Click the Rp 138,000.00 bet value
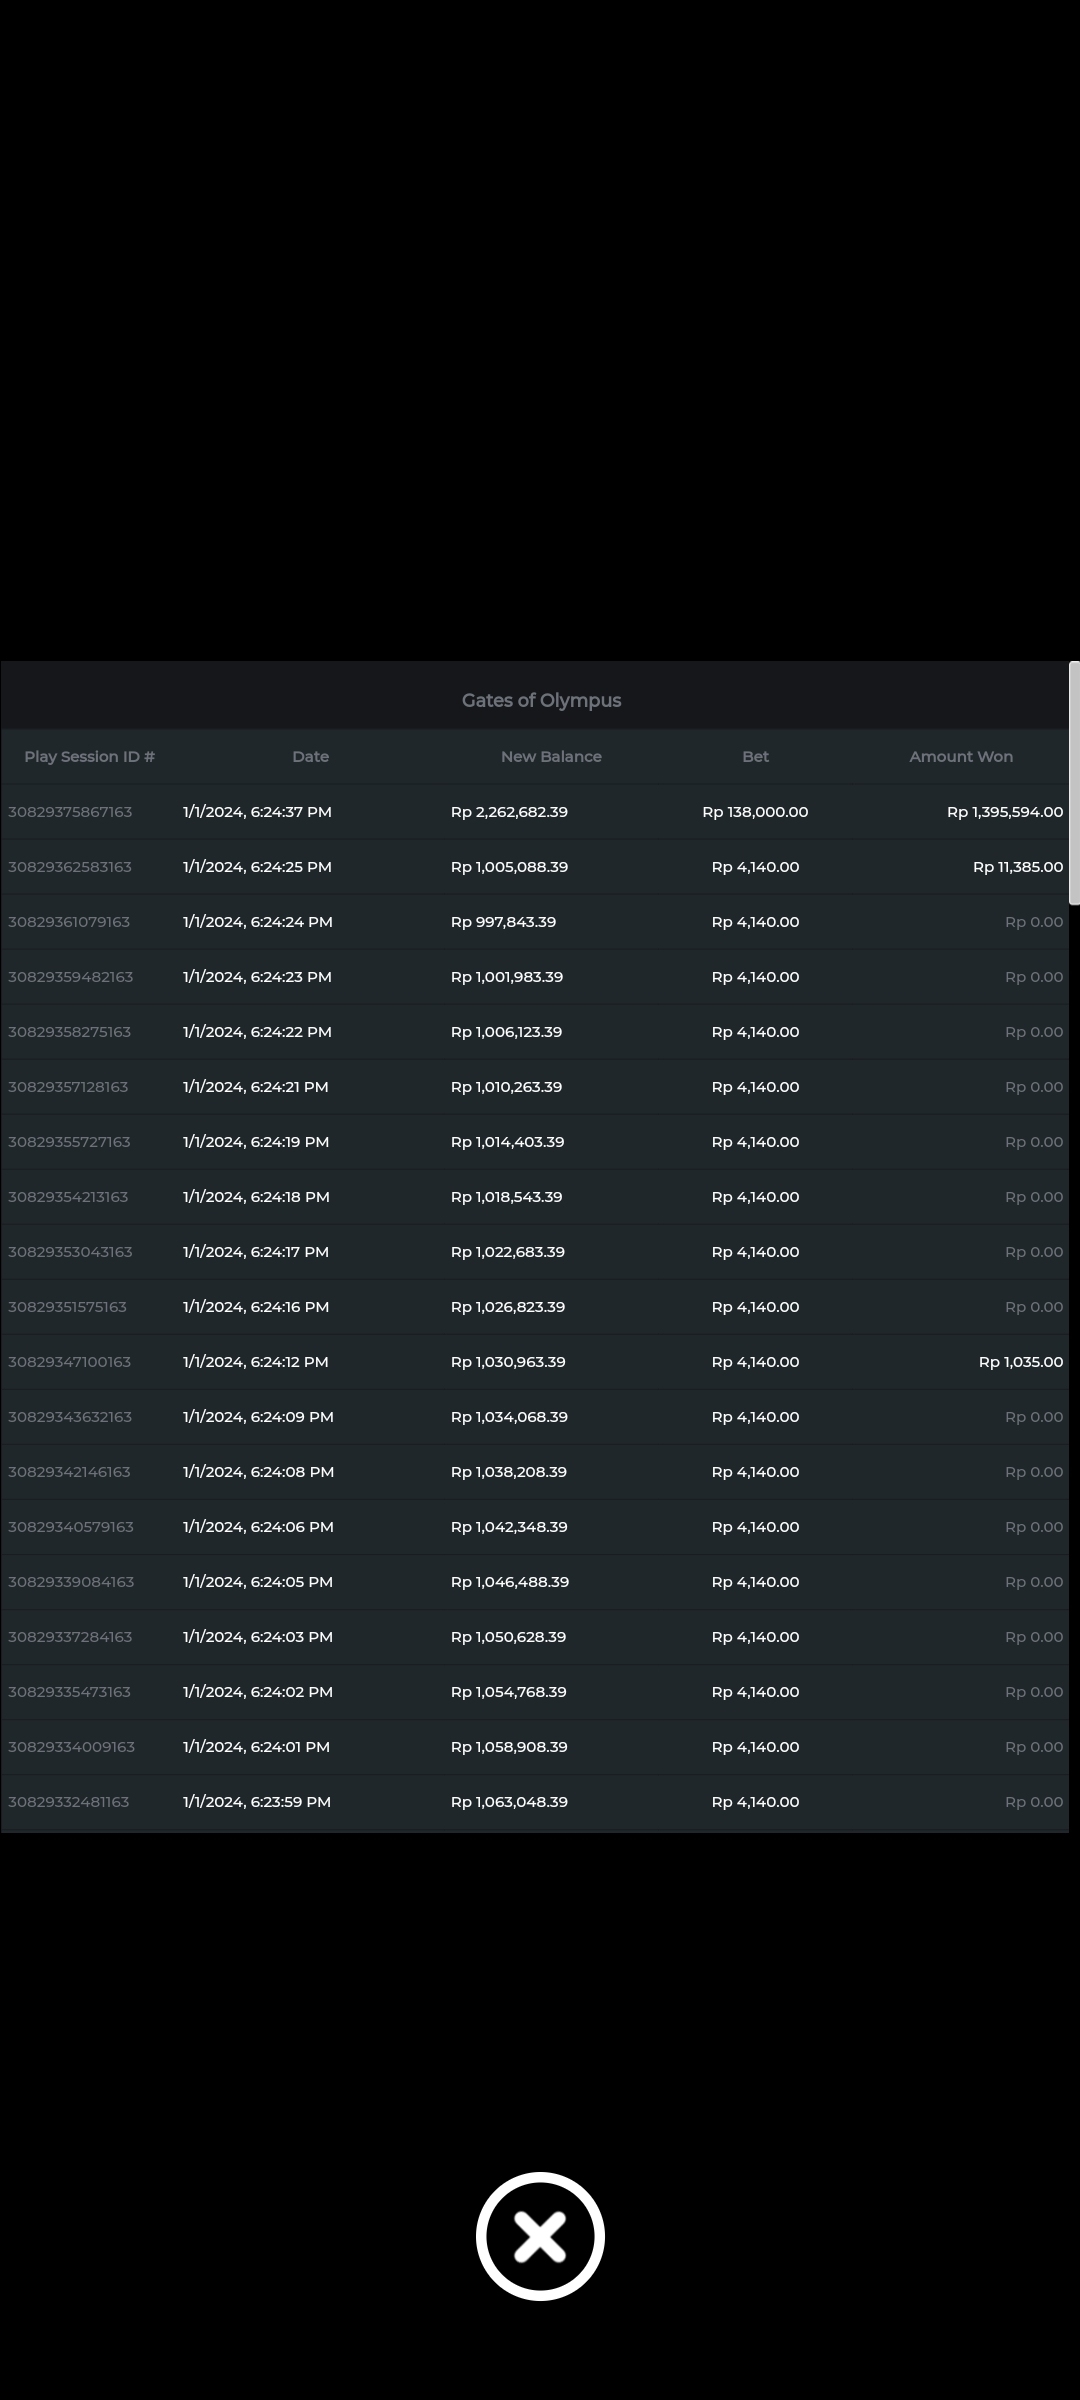Image resolution: width=1080 pixels, height=2400 pixels. [755, 812]
